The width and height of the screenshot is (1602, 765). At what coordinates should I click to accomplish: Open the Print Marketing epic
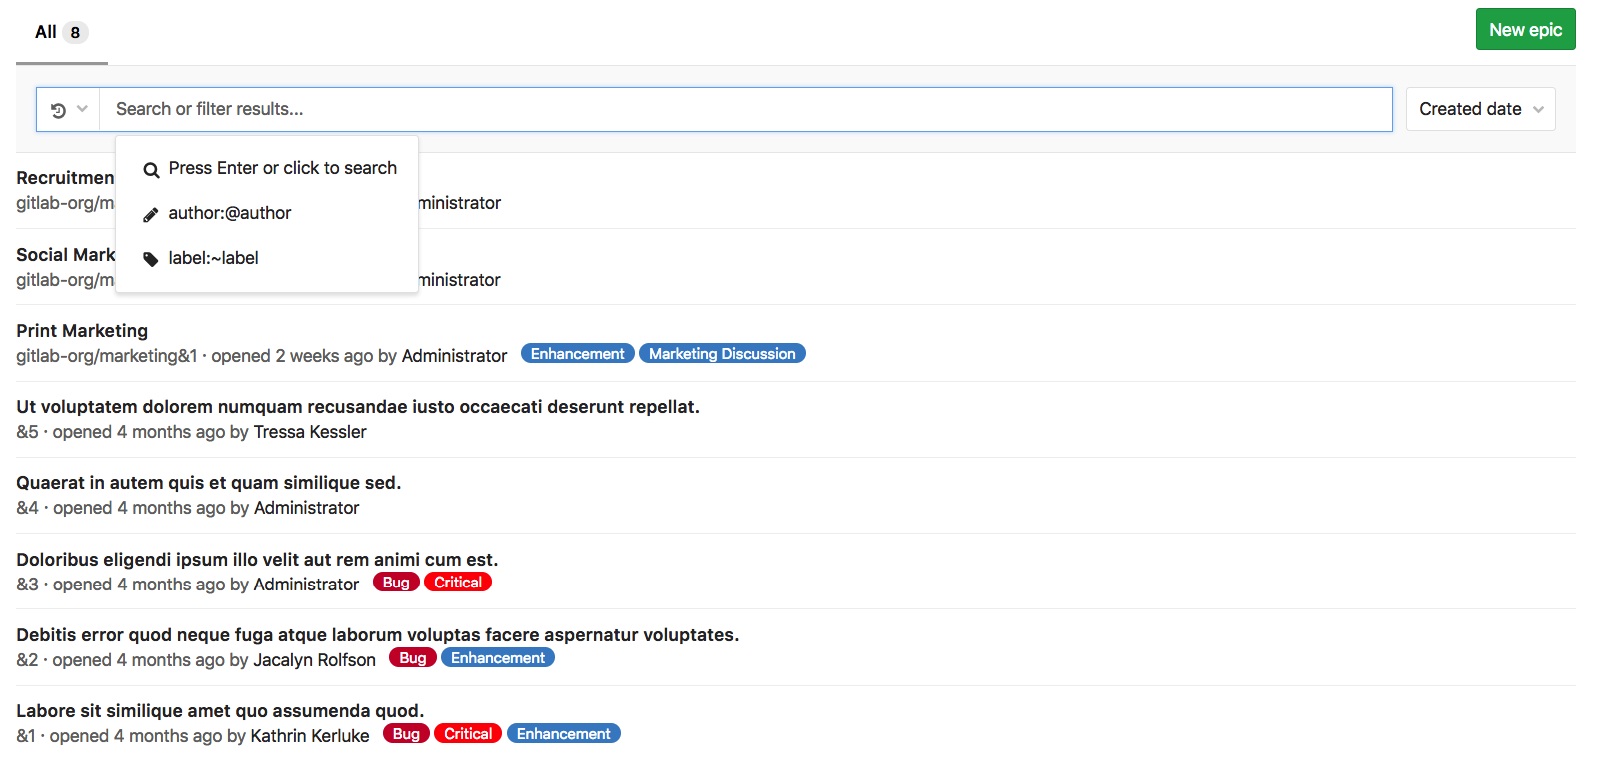click(82, 331)
